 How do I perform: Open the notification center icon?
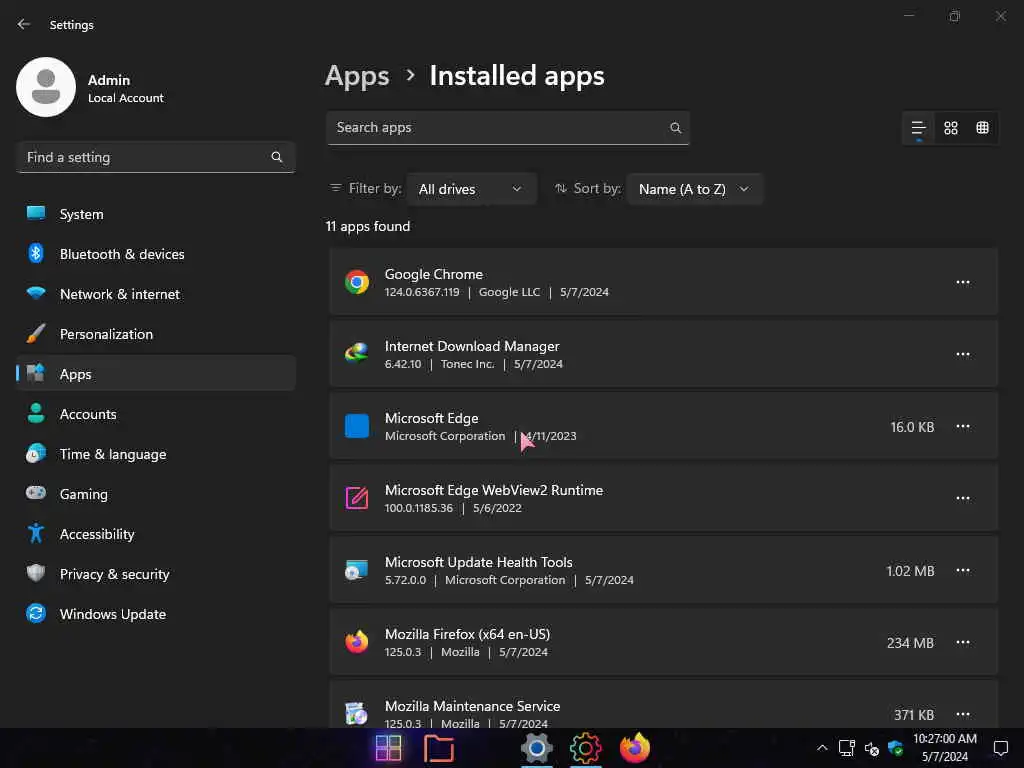click(x=1000, y=748)
